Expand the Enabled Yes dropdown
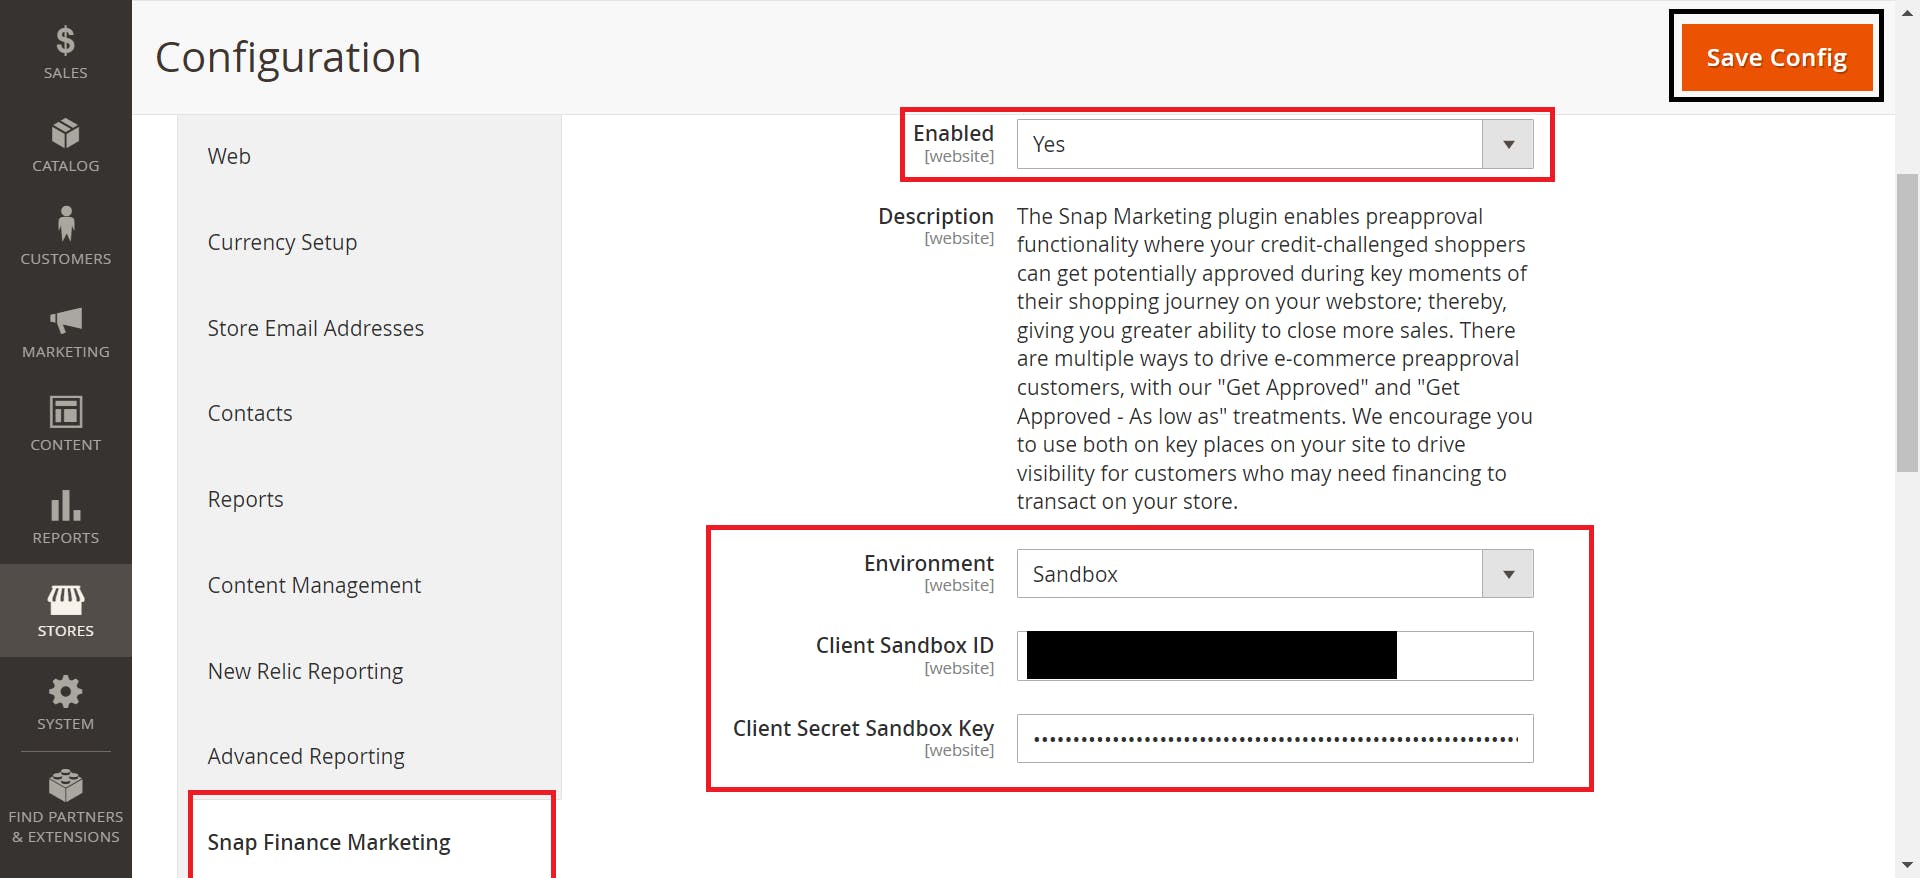This screenshot has height=878, width=1920. pos(1275,144)
